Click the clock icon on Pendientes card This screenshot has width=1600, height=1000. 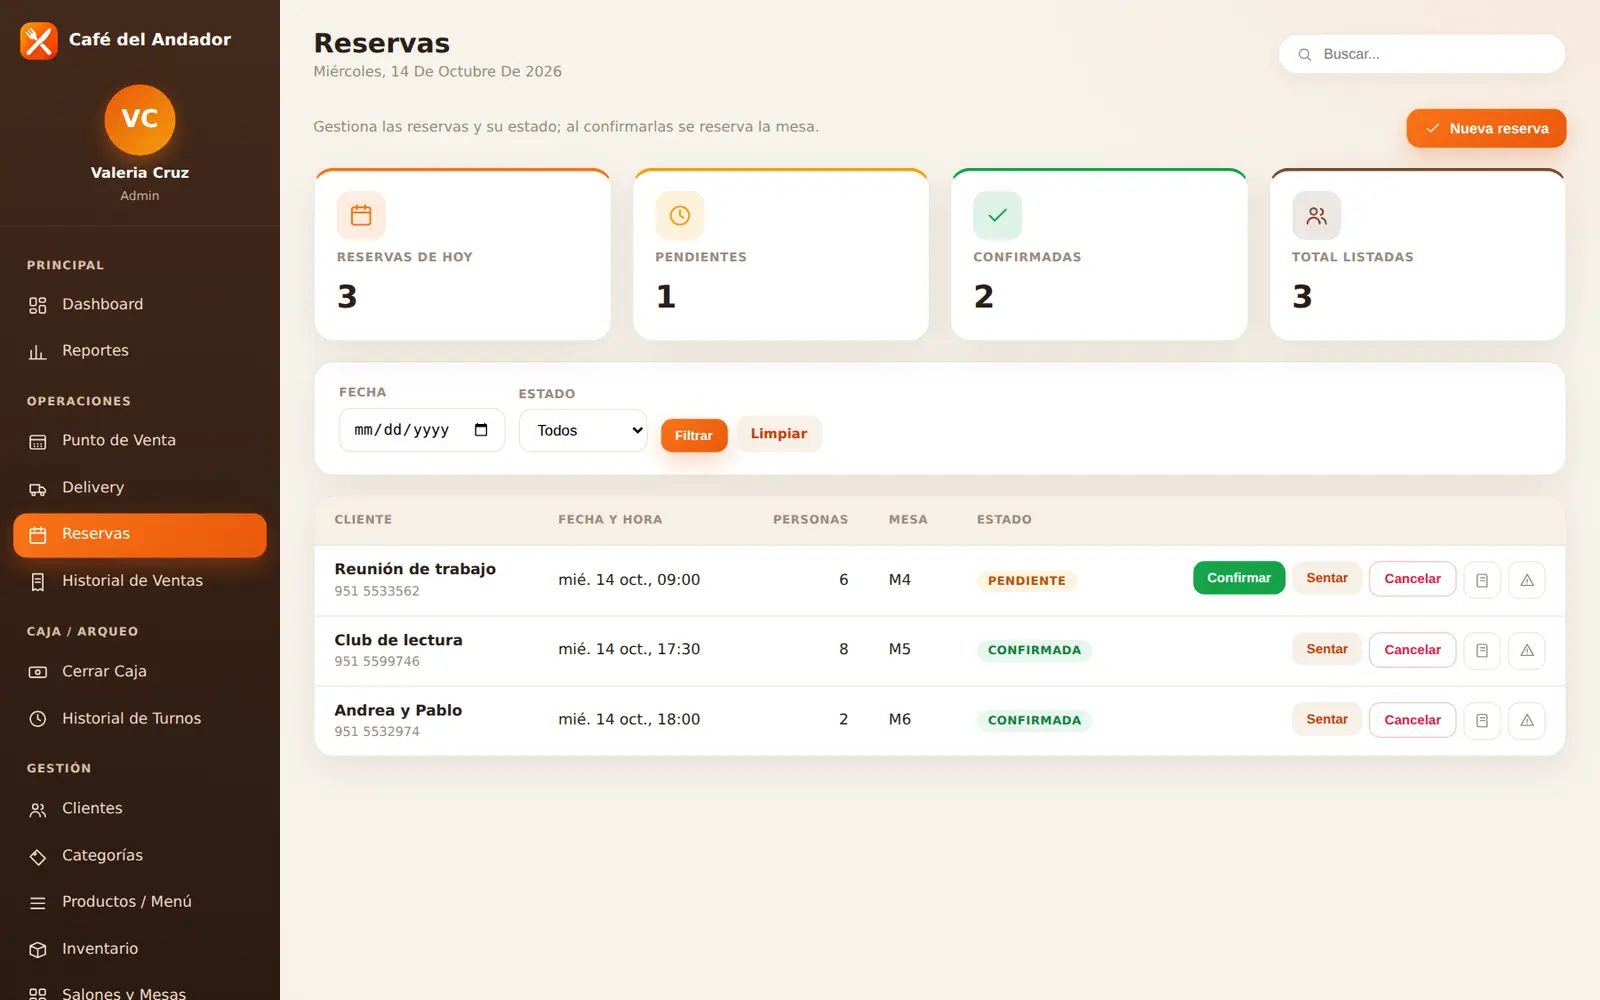tap(680, 215)
